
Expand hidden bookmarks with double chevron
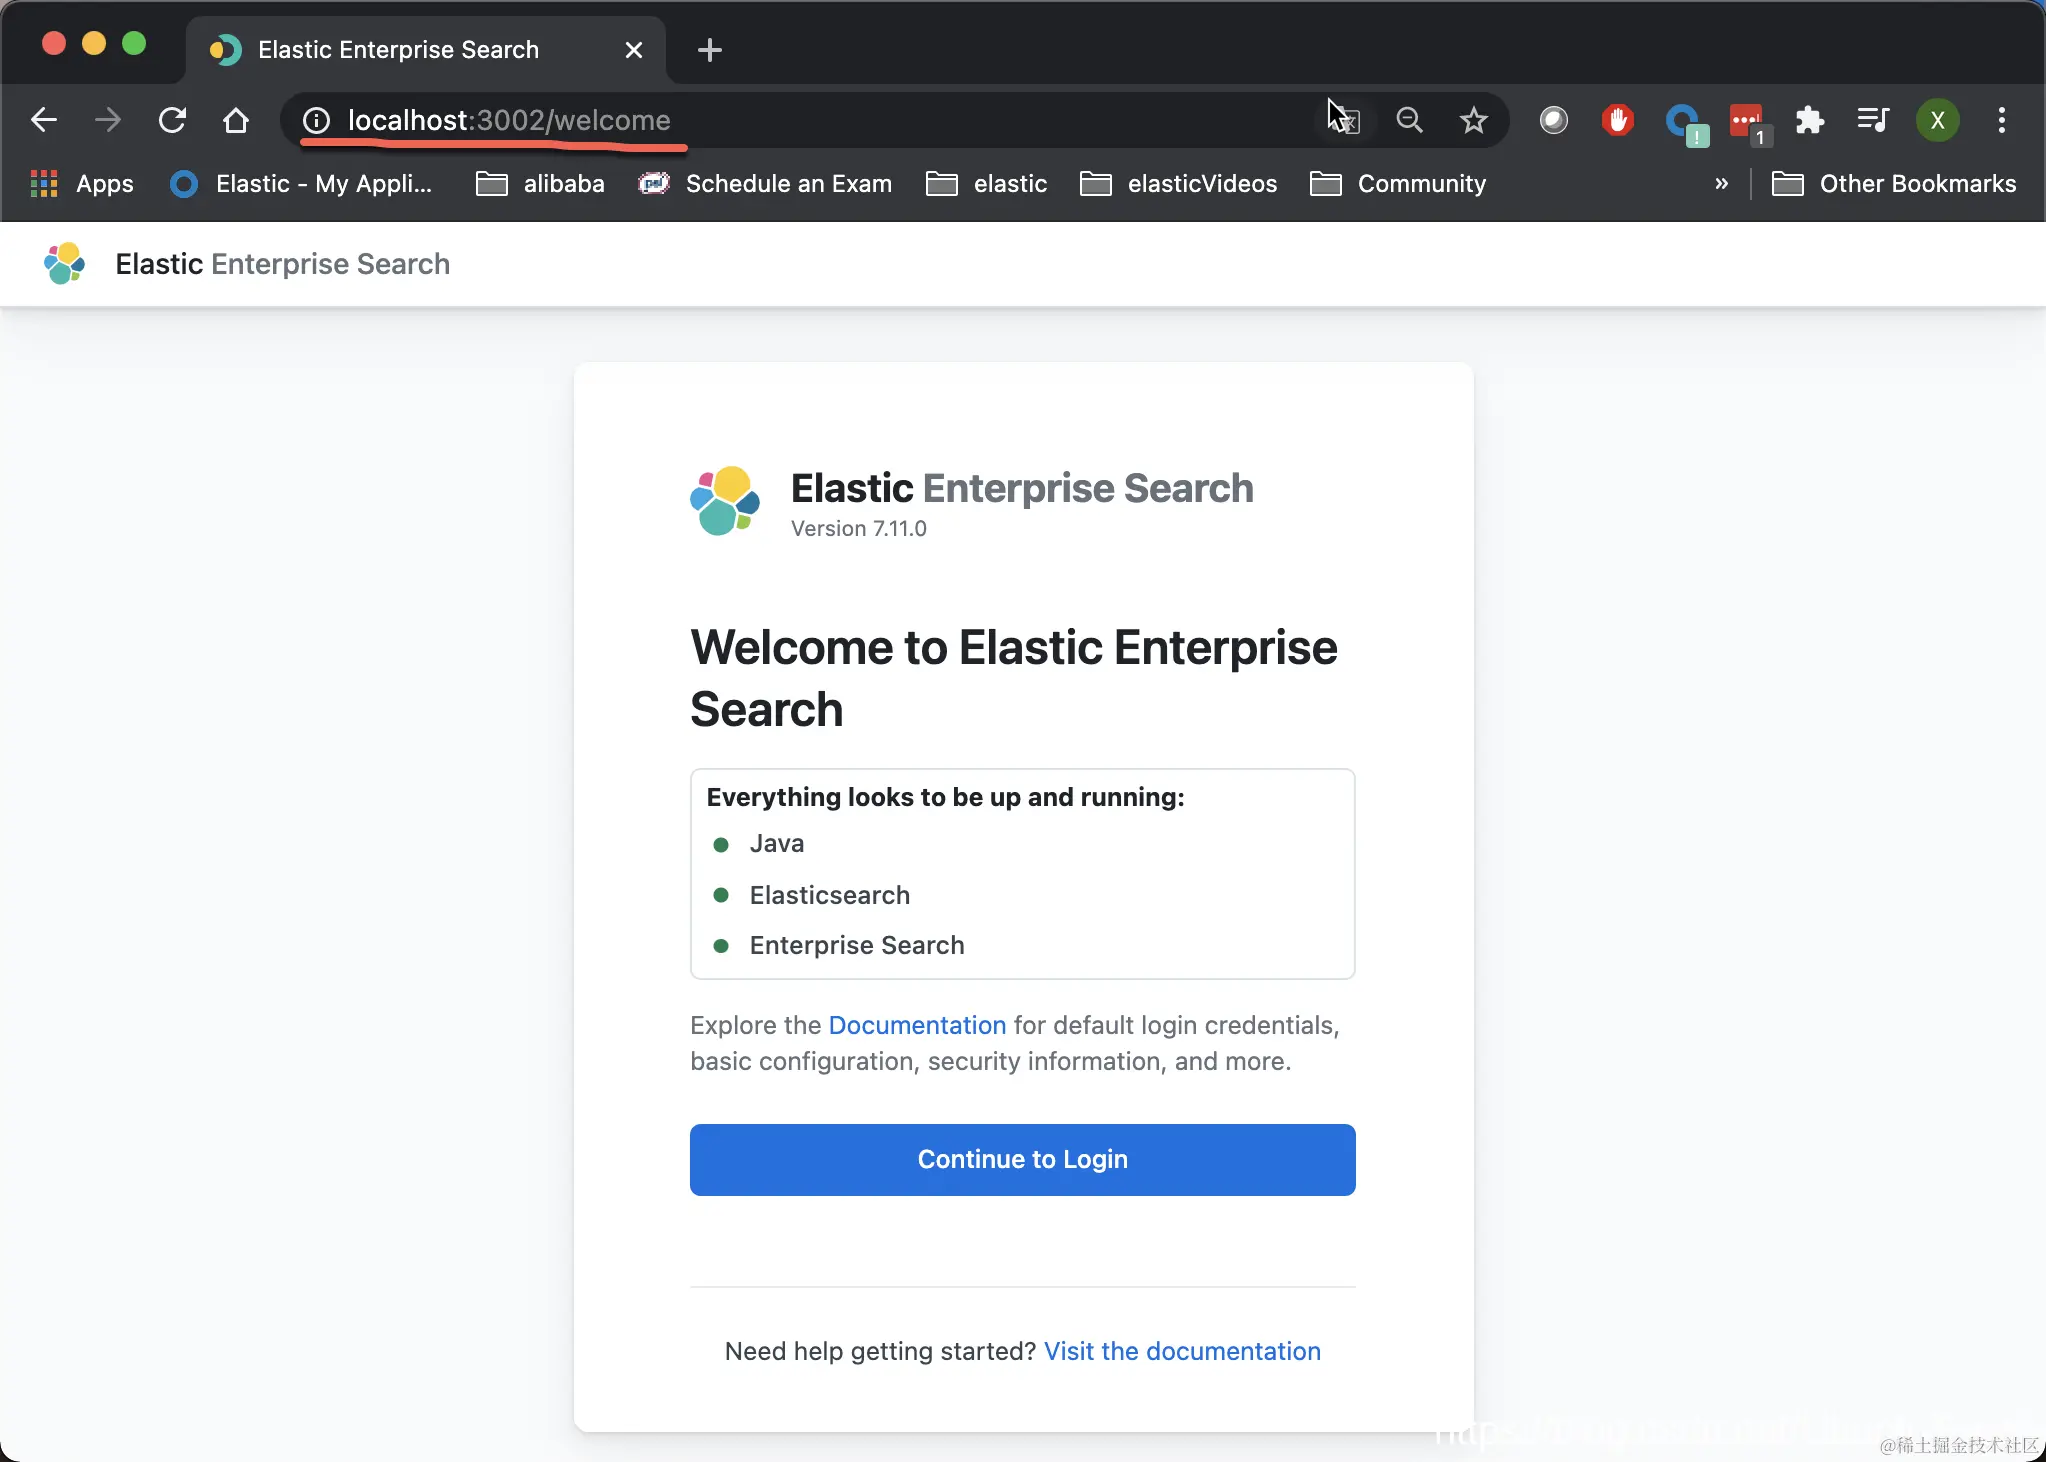click(1721, 184)
